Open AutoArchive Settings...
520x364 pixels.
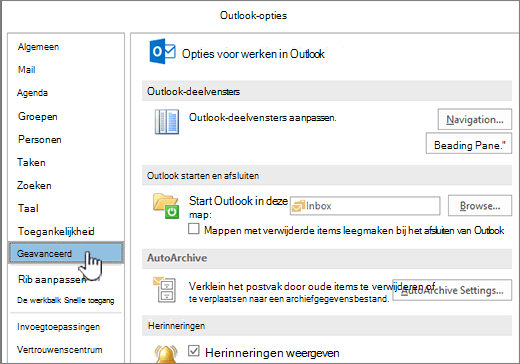click(x=452, y=290)
